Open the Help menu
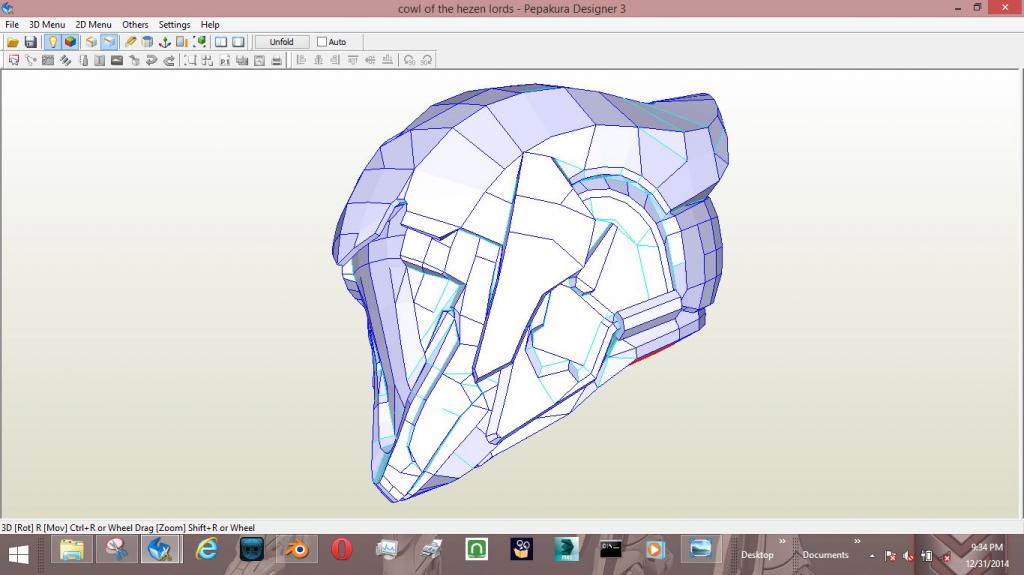 pyautogui.click(x=210, y=24)
